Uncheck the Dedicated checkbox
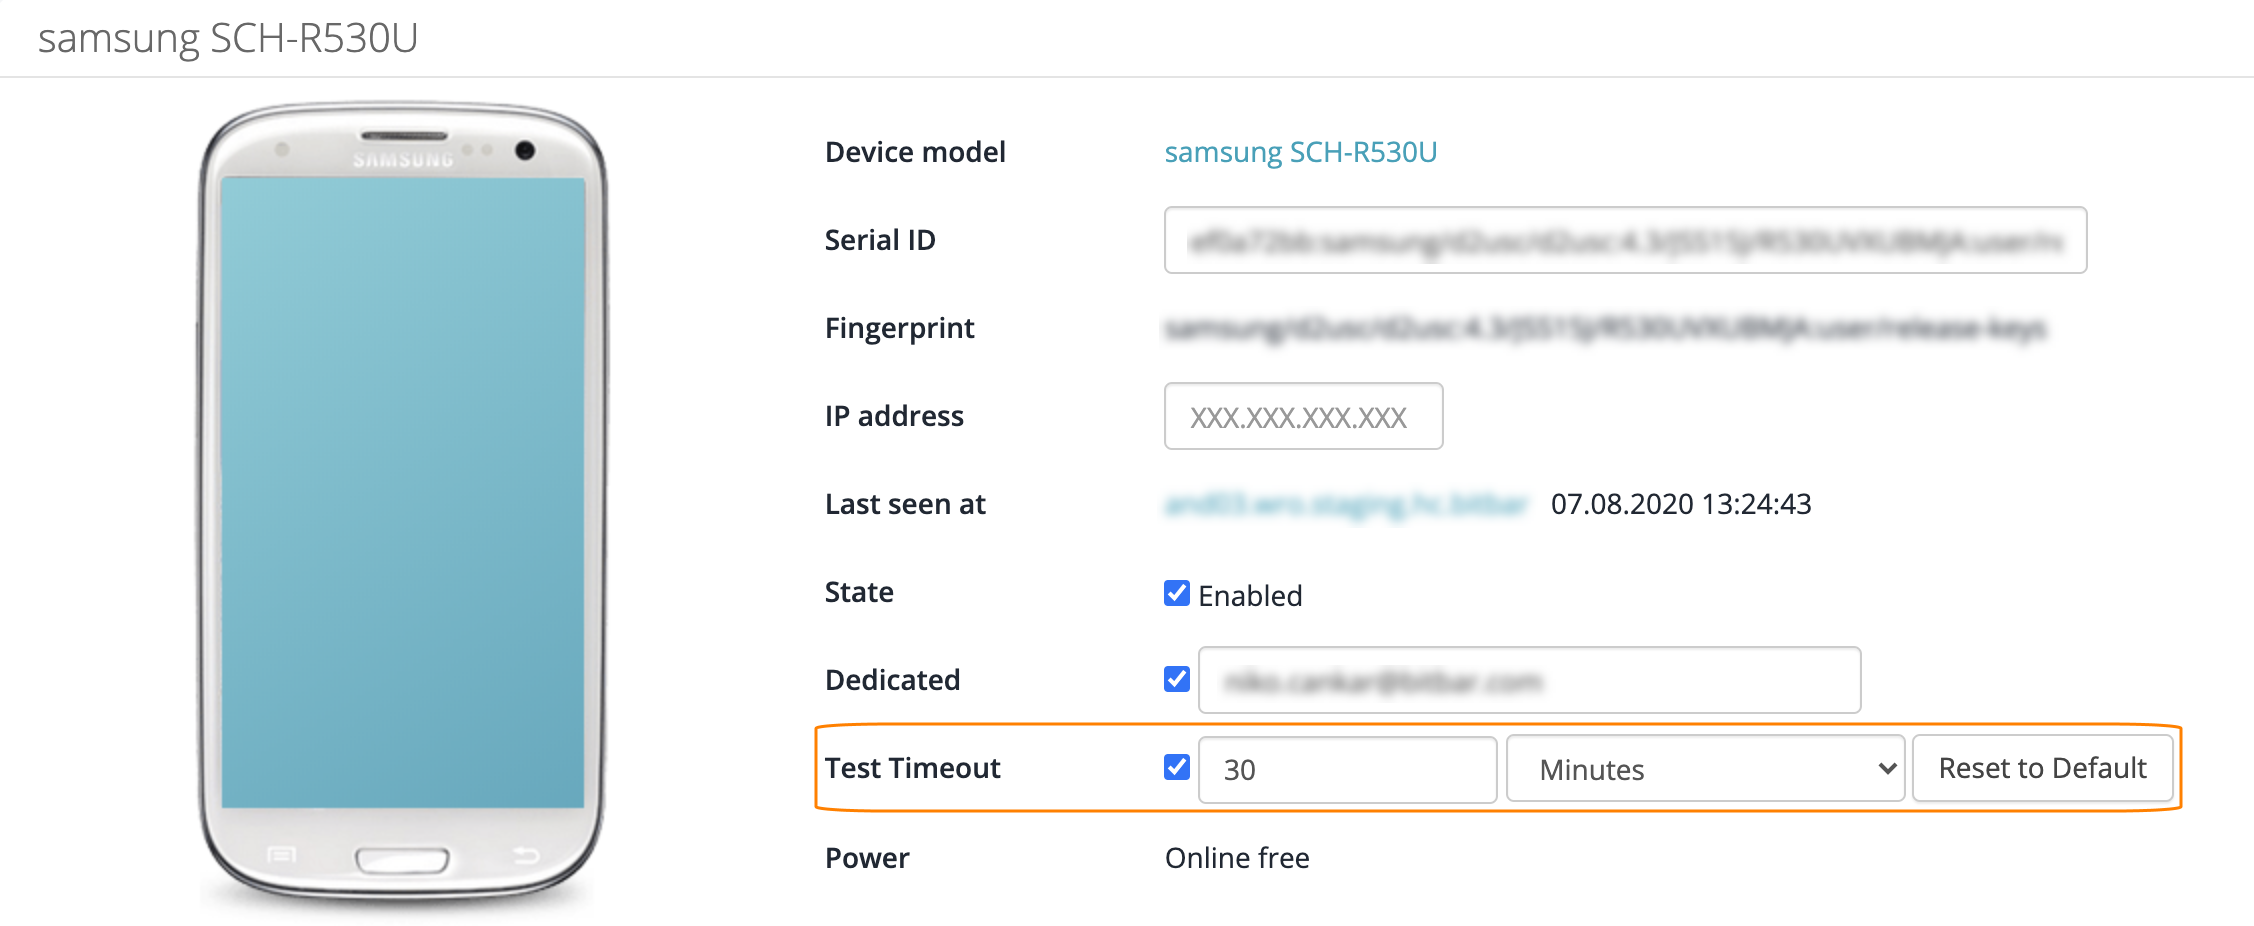2254x926 pixels. [x=1176, y=680]
